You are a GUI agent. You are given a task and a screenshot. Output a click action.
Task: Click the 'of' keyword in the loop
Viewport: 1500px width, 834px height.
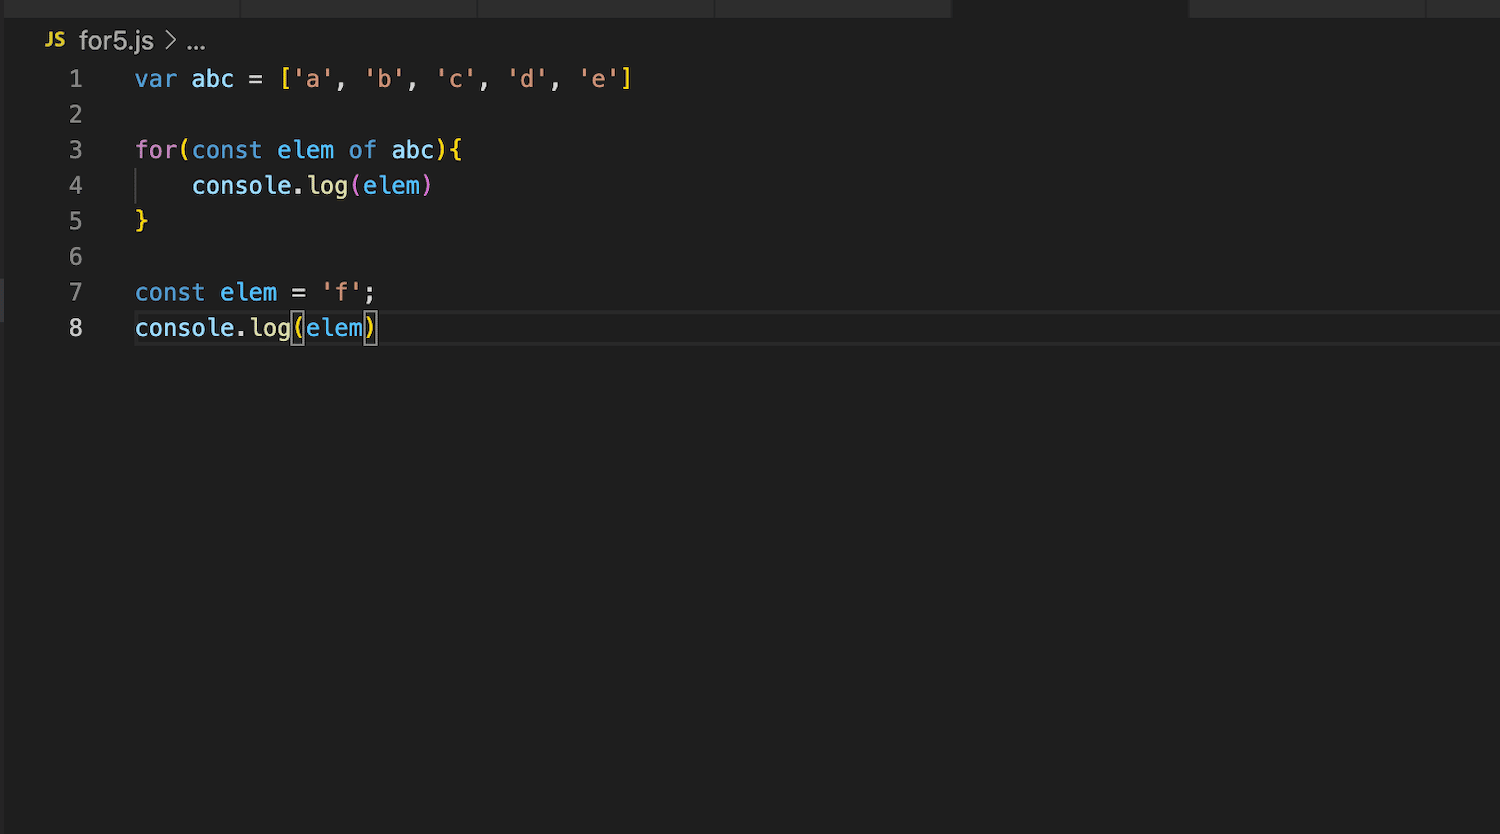(x=362, y=150)
